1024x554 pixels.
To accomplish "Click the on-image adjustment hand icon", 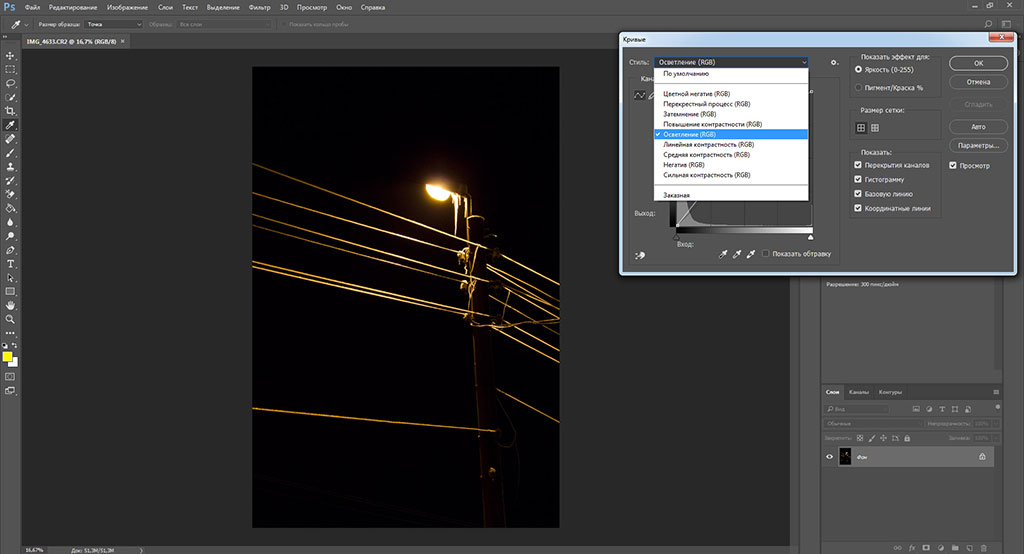I will point(640,255).
